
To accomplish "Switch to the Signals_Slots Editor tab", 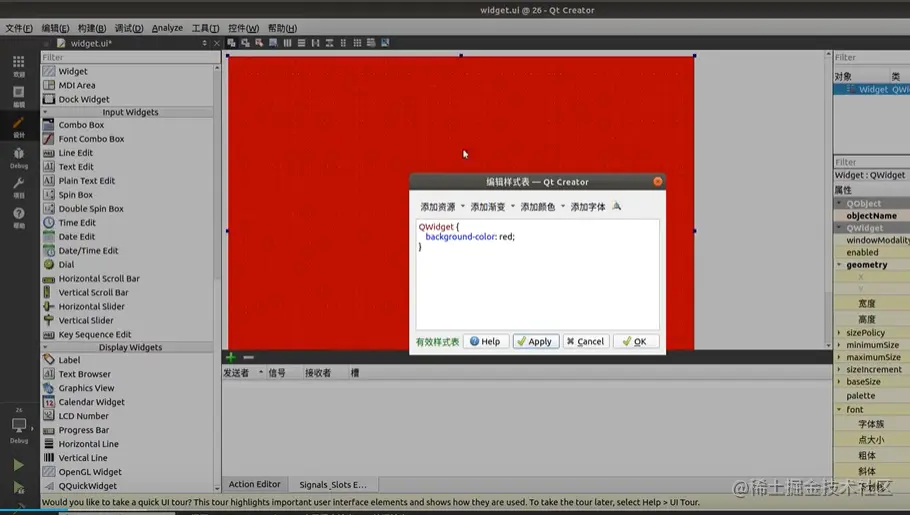I will pos(333,484).
